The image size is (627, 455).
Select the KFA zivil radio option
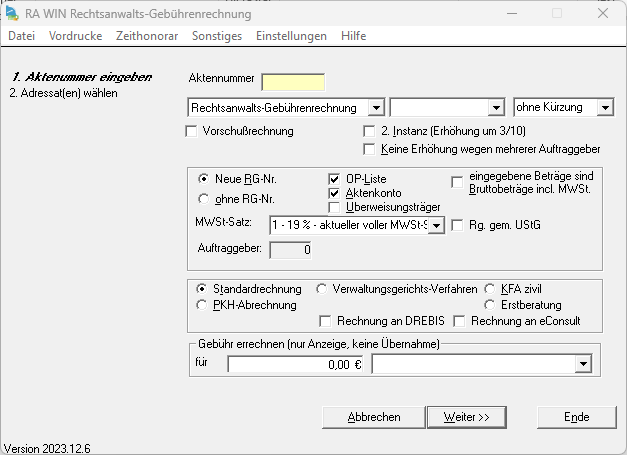click(x=490, y=289)
